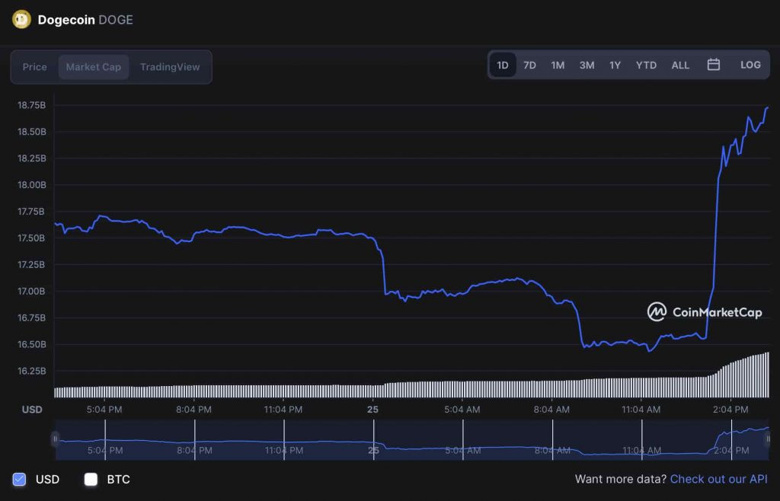Open the Check out our API link
The image size is (780, 501).
pos(718,479)
